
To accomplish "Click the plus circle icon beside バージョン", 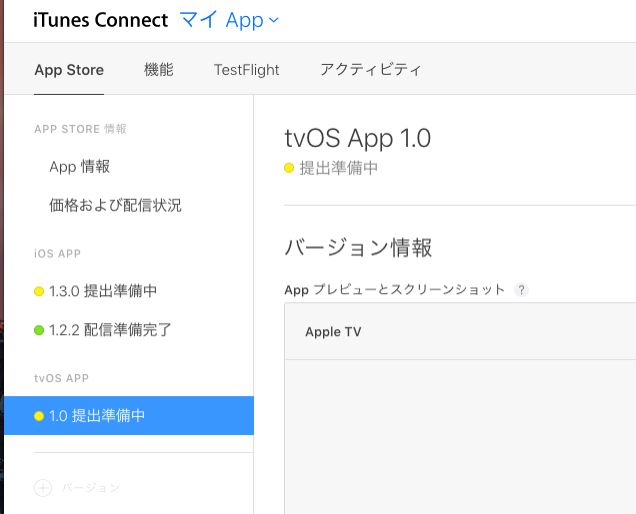I will 43,488.
